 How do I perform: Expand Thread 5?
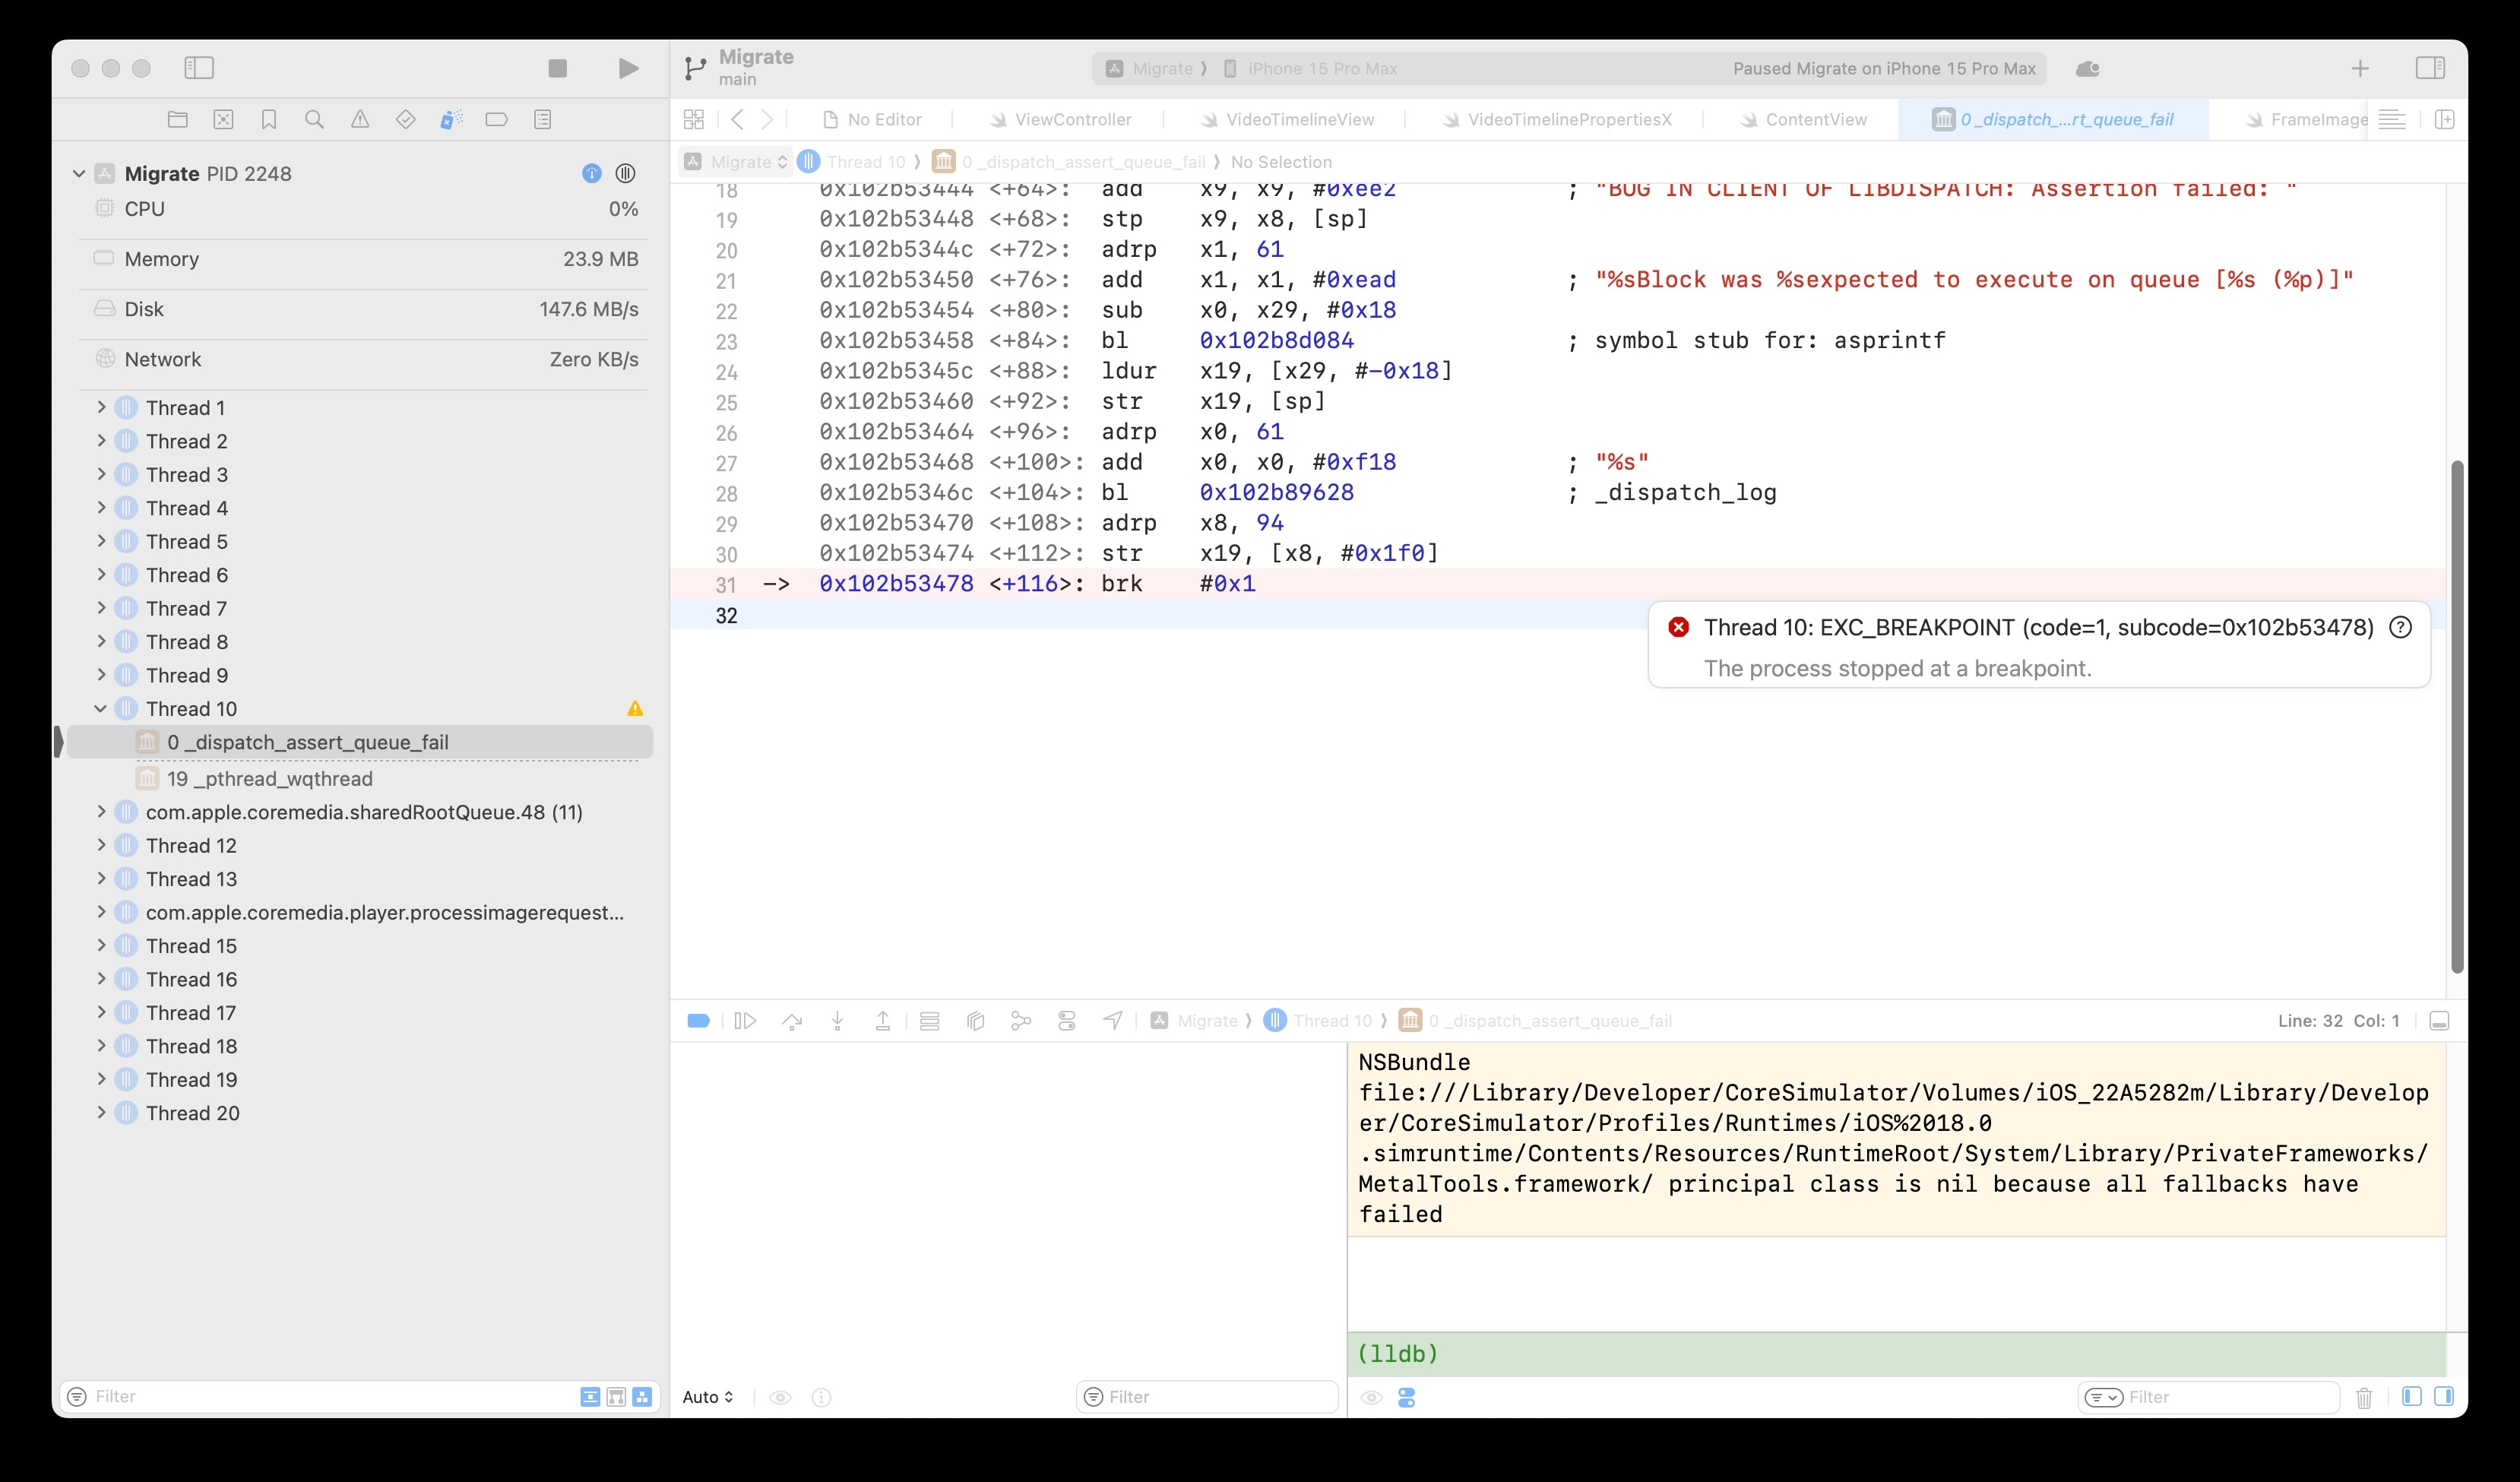101,541
